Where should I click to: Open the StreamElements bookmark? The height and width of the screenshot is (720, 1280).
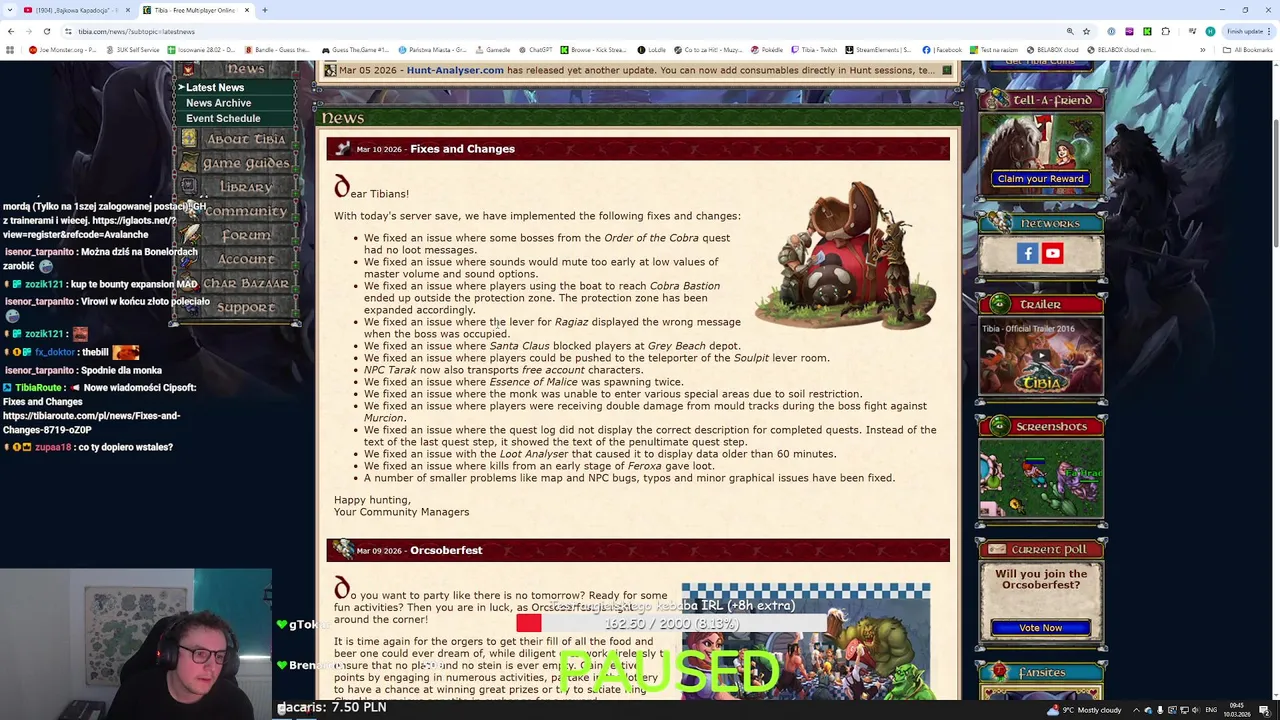coord(879,50)
